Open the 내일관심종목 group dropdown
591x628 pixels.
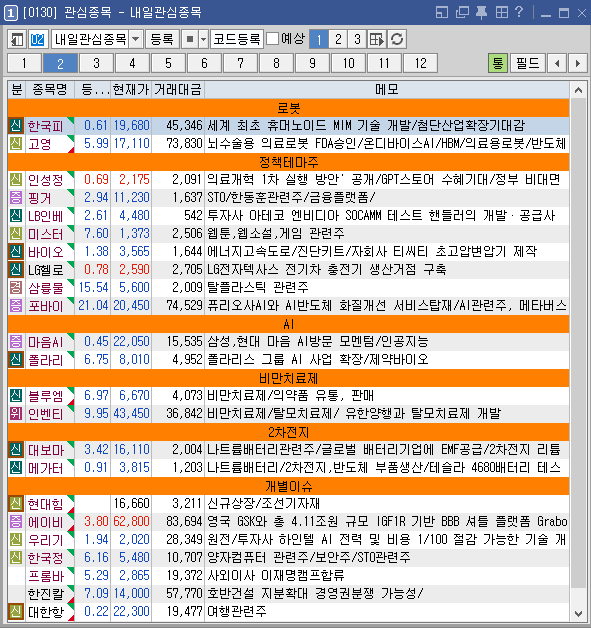click(136, 39)
